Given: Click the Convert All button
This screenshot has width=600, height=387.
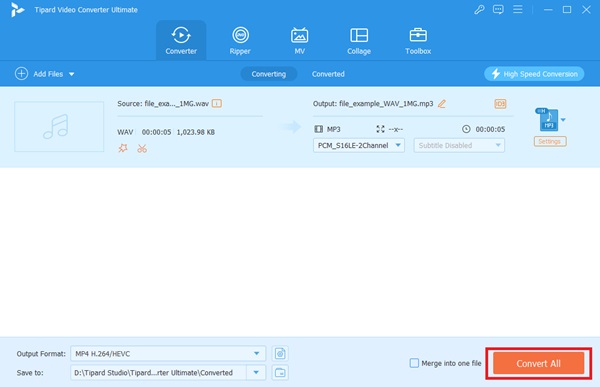Looking at the screenshot, I should tap(538, 363).
